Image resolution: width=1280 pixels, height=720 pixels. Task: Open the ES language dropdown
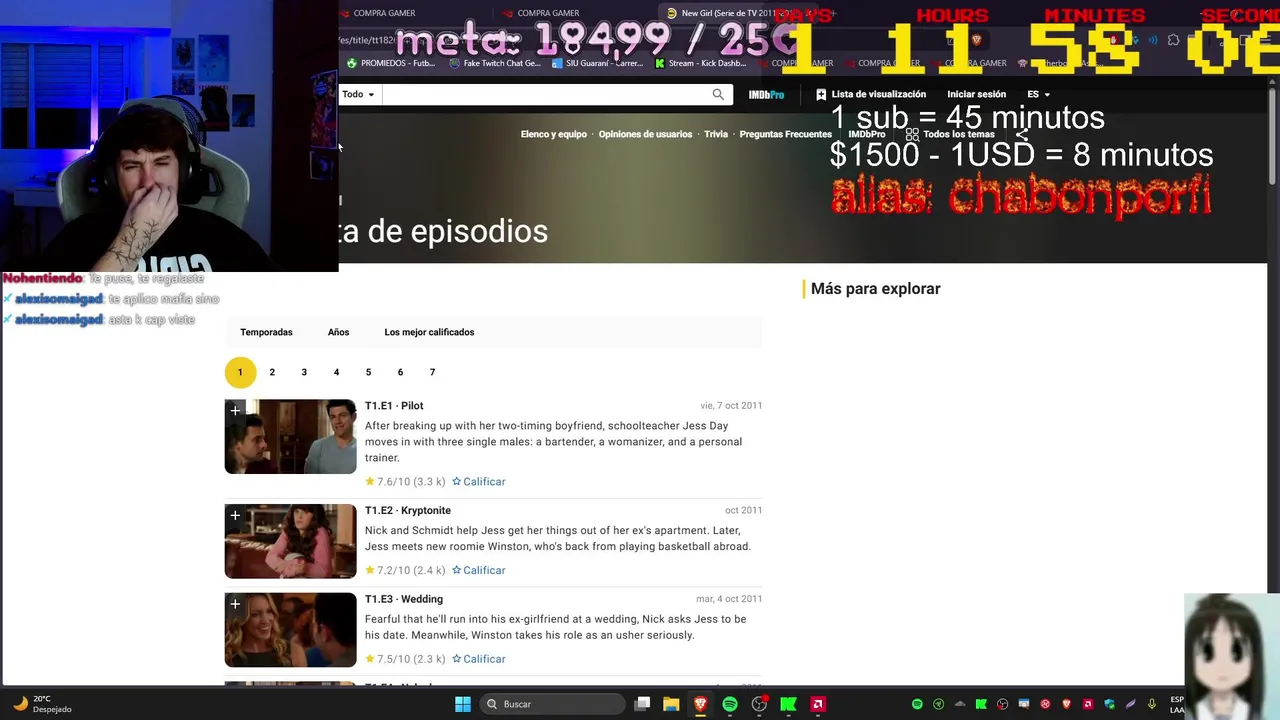[1038, 94]
